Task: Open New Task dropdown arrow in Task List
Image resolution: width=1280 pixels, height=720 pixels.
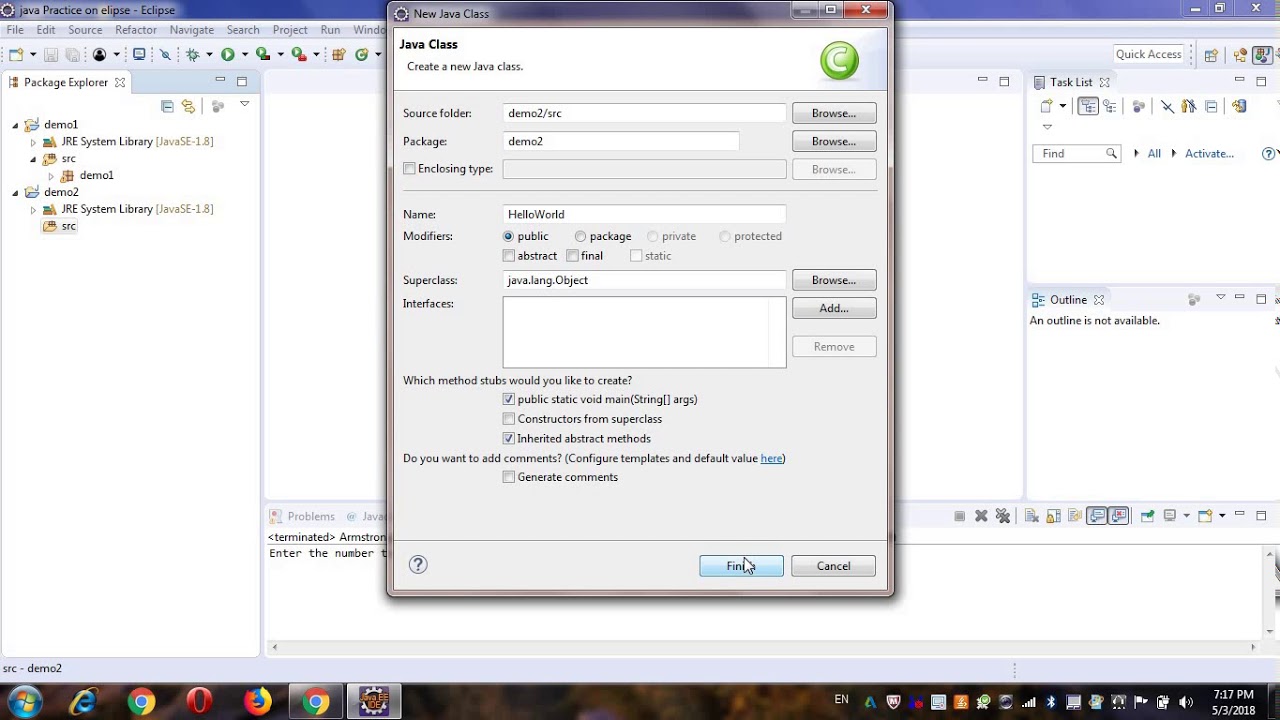Action: point(1063,106)
